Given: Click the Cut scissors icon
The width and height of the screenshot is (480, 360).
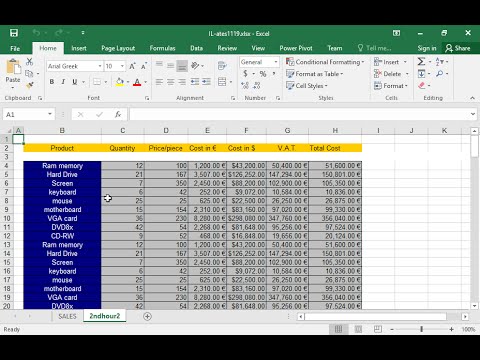Looking at the screenshot, I should click(x=29, y=62).
